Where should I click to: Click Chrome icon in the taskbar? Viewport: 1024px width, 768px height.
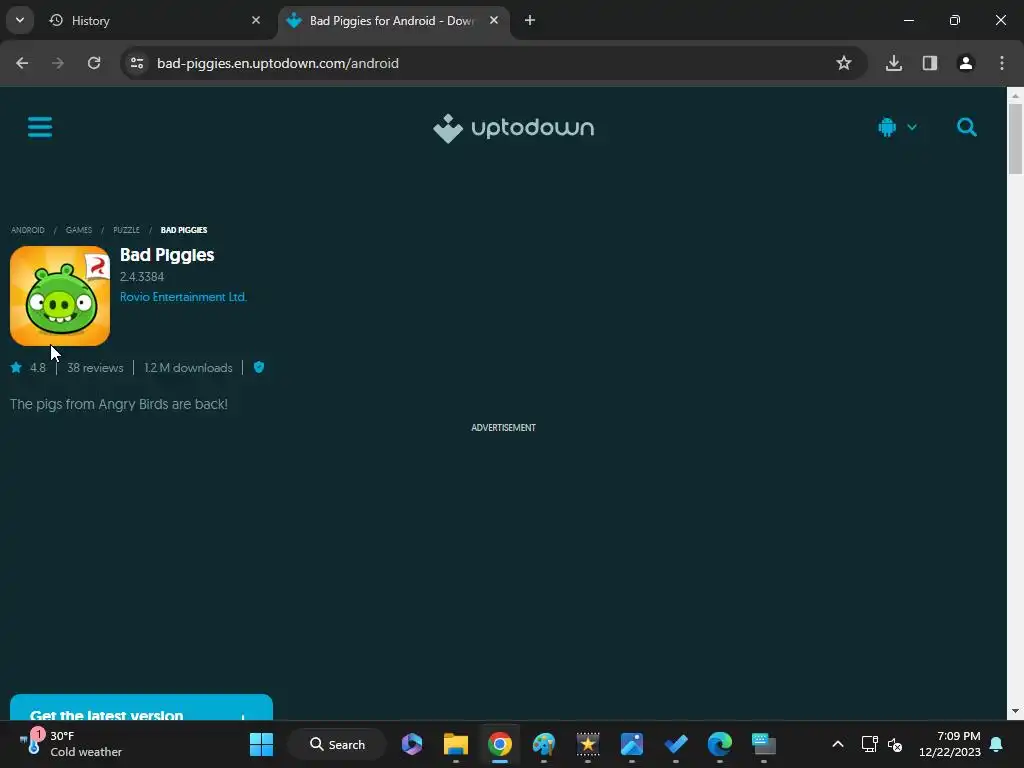tap(500, 744)
